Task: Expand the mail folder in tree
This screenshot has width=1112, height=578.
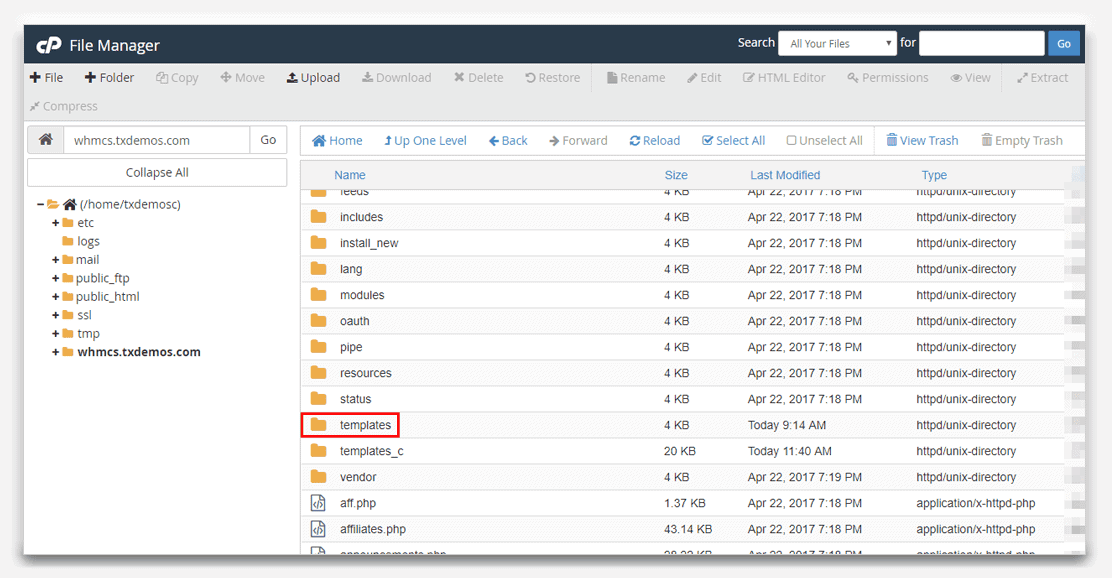Action: [56, 260]
